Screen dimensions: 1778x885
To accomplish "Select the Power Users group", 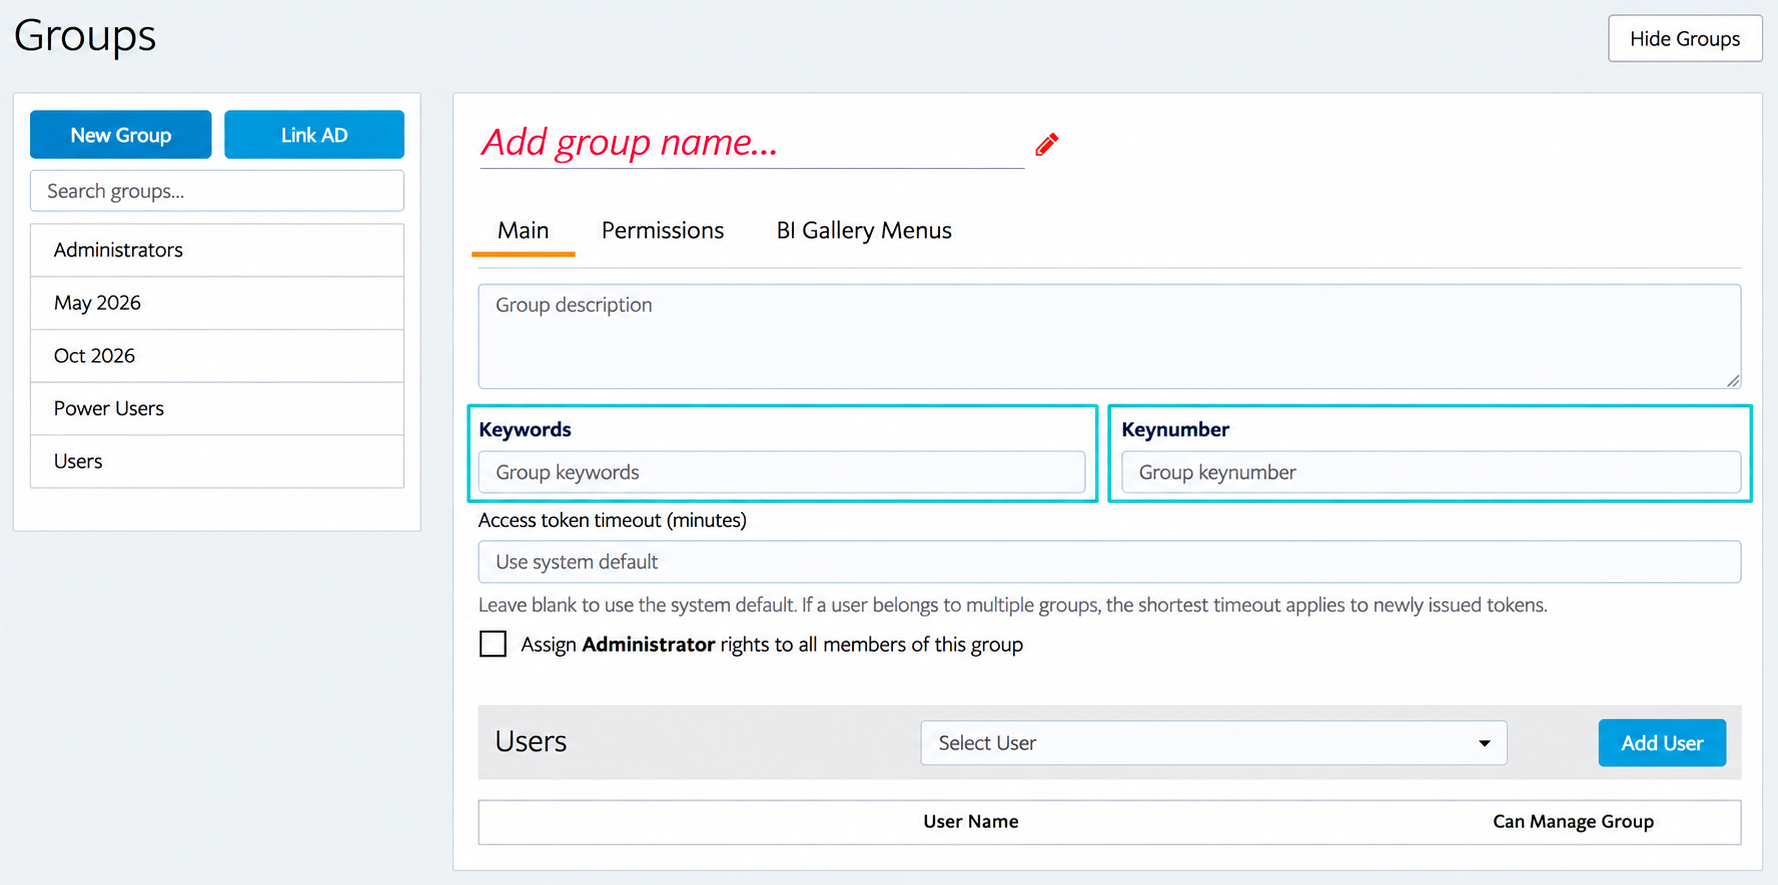I will [x=217, y=408].
